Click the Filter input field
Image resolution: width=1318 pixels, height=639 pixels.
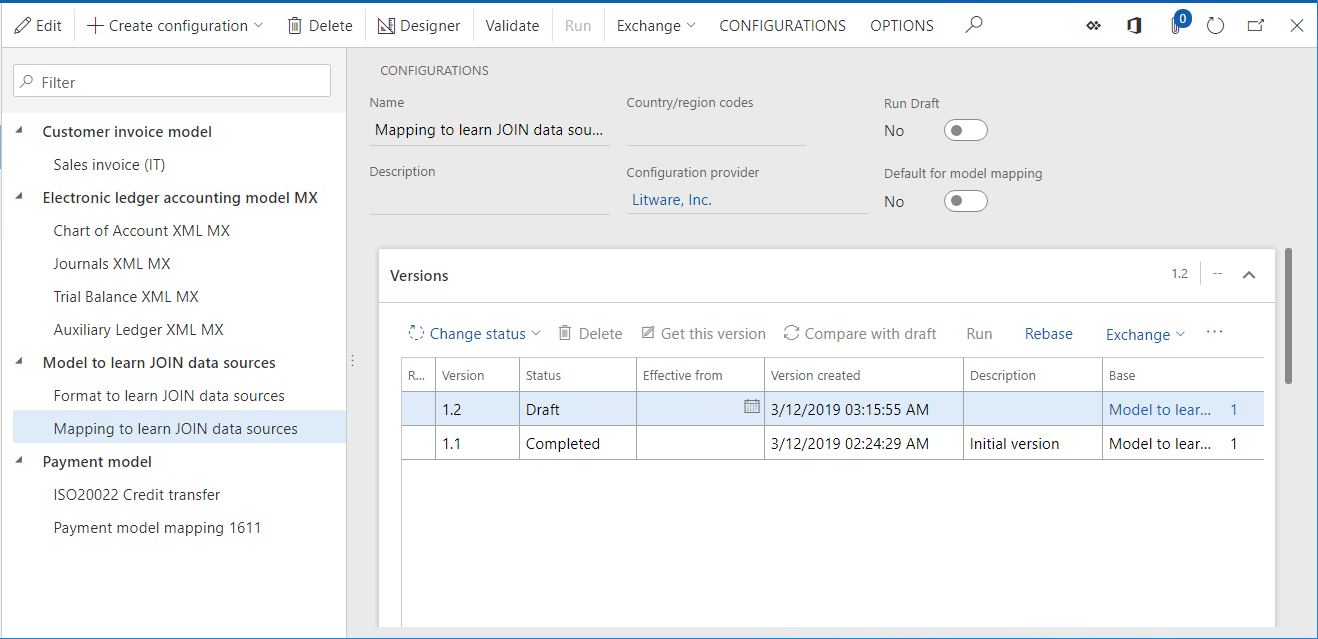tap(172, 82)
